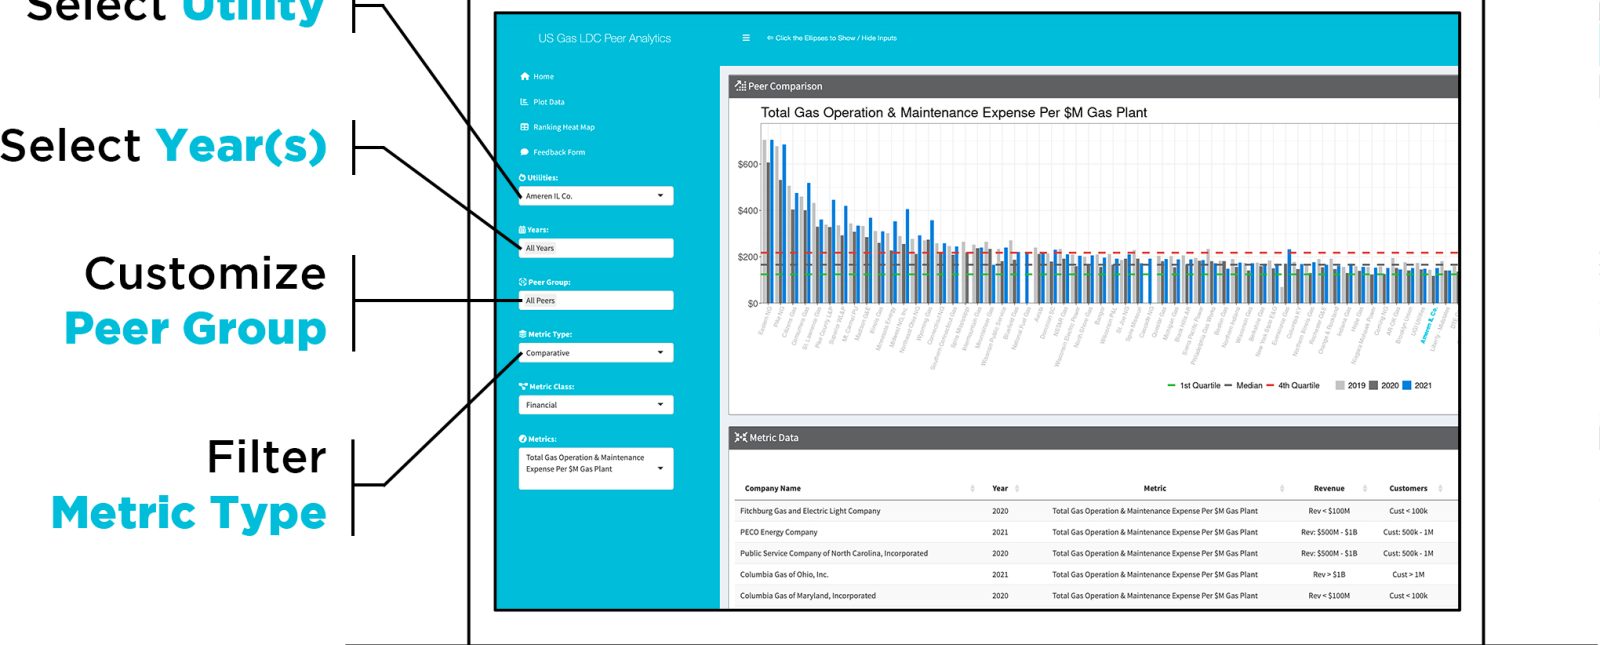Open the Metric Class dropdown set to Financial
Image resolution: width=1600 pixels, height=645 pixels.
tap(596, 405)
